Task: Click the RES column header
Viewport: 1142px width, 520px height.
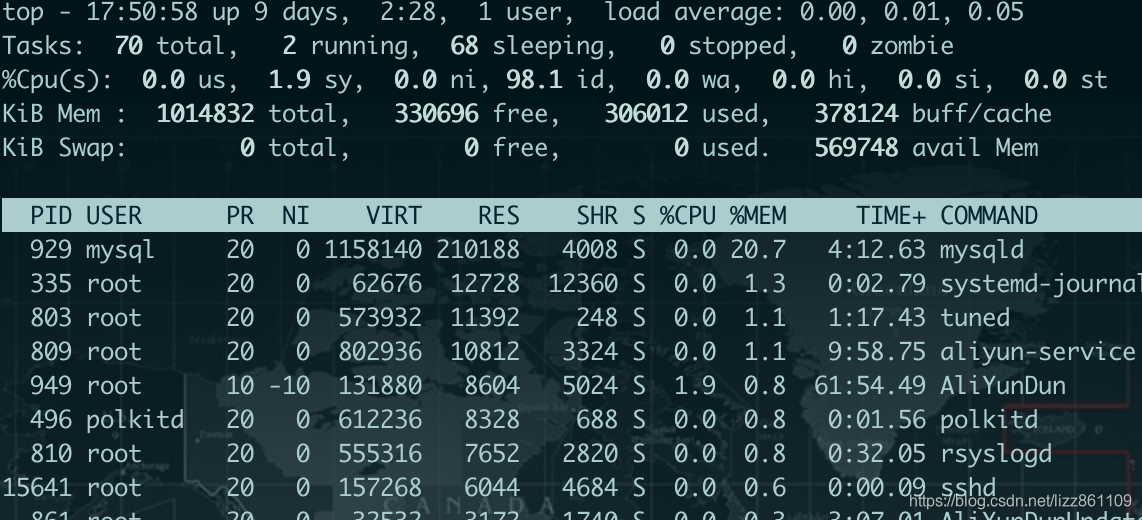Action: (x=499, y=216)
